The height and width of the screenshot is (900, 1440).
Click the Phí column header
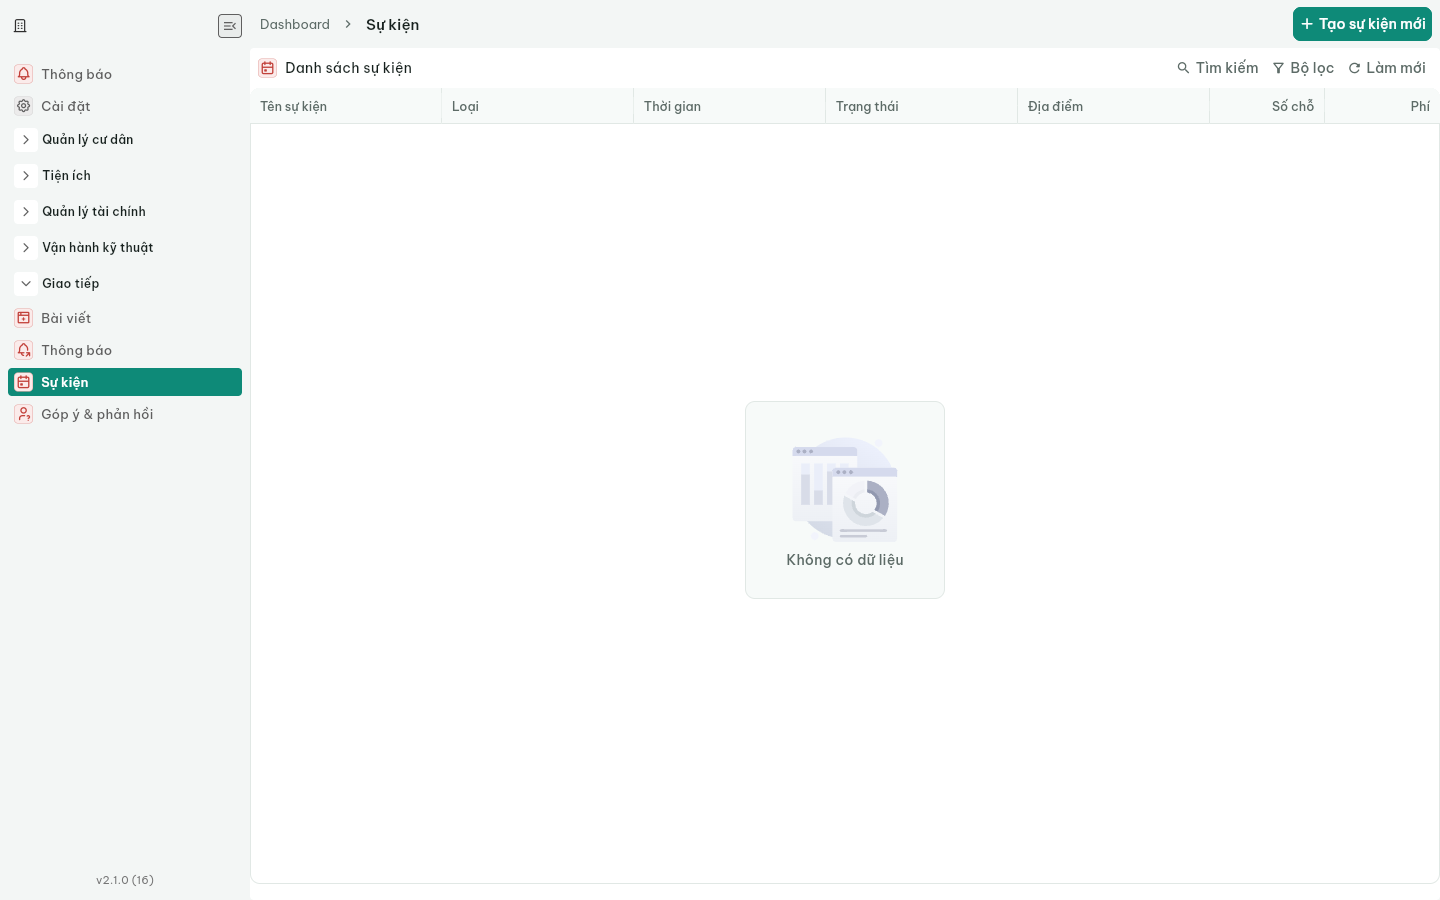tap(1382, 106)
